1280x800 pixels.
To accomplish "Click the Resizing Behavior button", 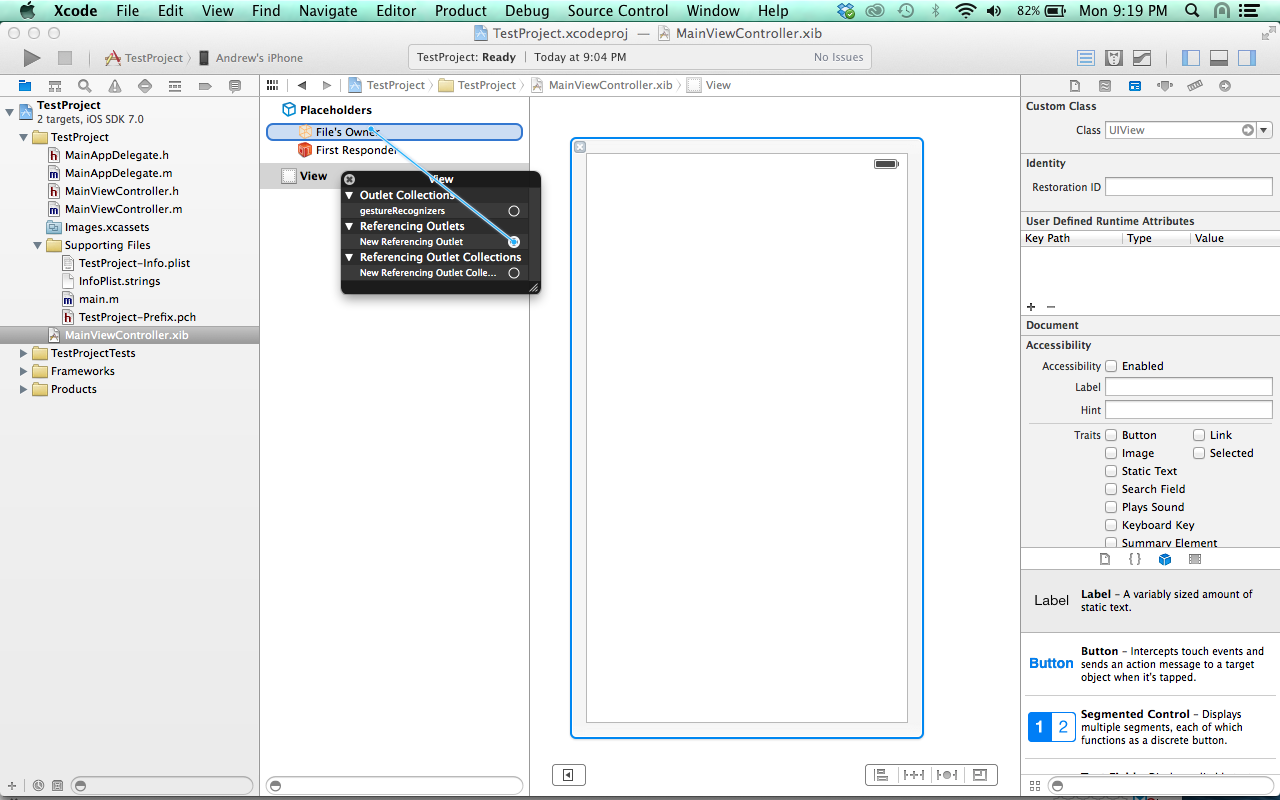I will pyautogui.click(x=980, y=775).
